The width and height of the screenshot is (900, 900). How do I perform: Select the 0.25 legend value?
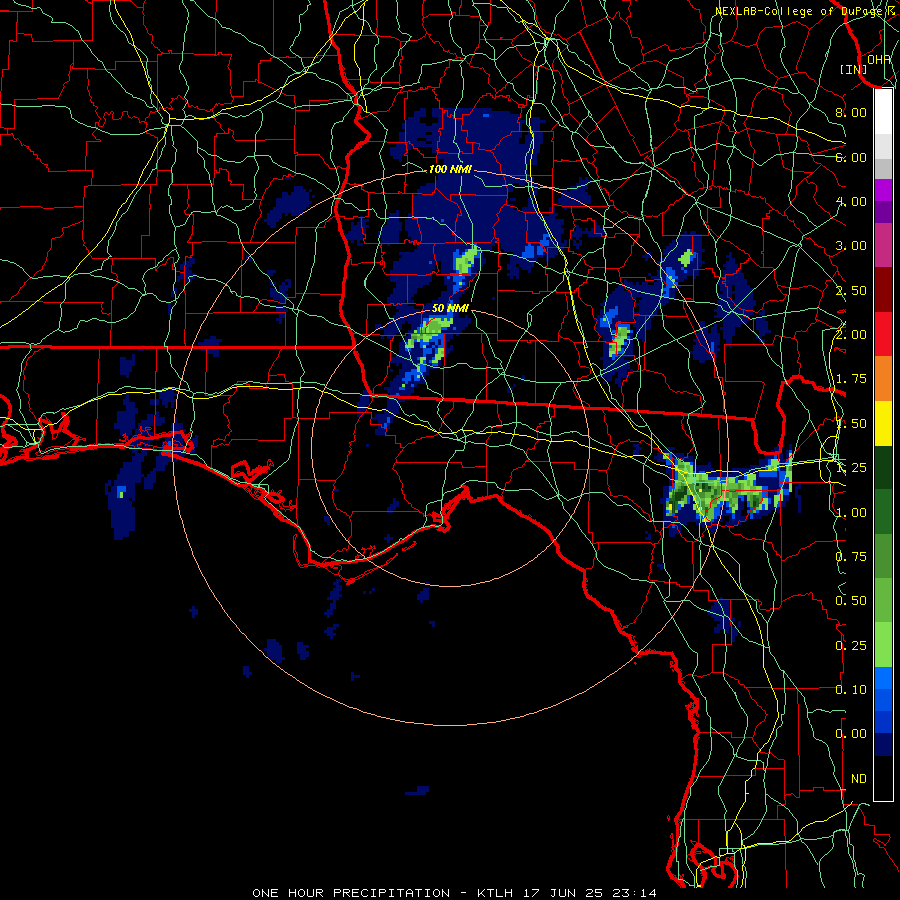pos(851,646)
